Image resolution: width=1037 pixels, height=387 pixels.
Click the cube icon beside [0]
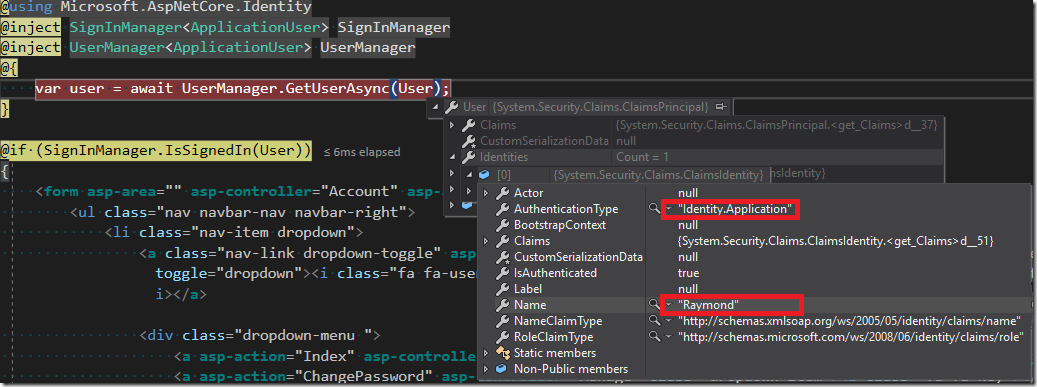click(484, 175)
